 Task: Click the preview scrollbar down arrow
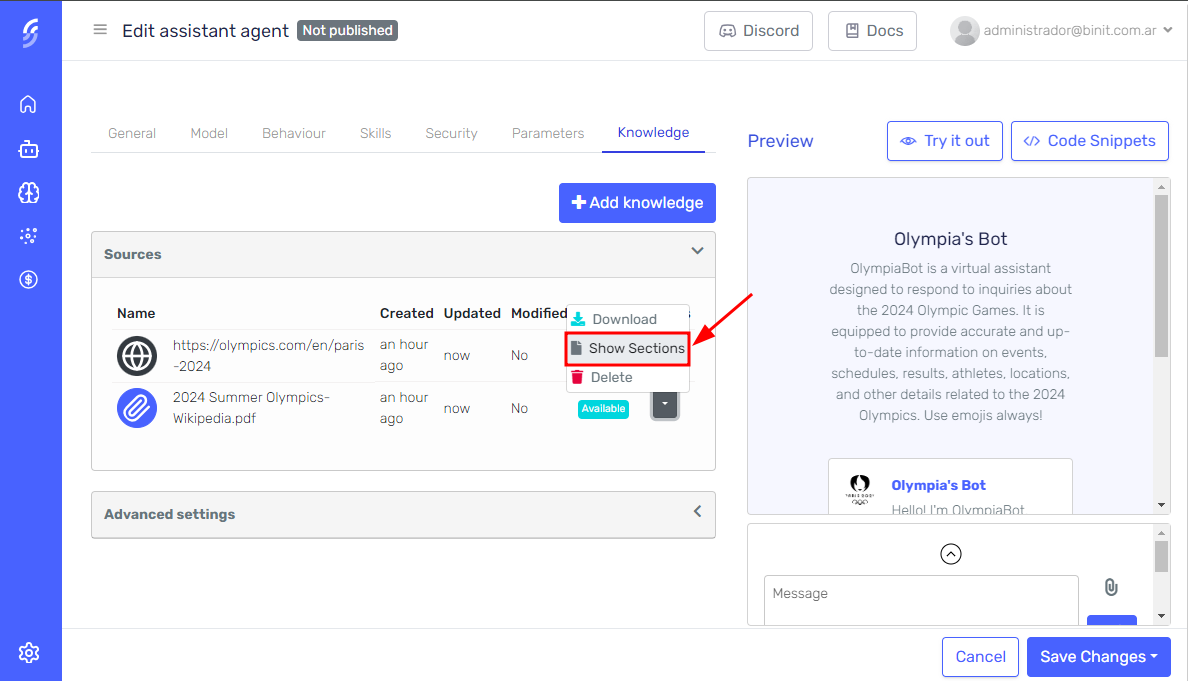[1161, 505]
